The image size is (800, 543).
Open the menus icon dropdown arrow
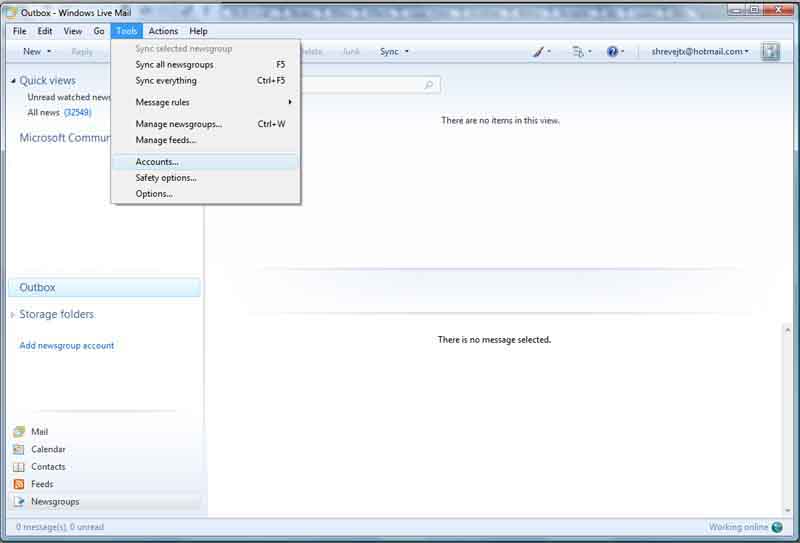[x=590, y=52]
